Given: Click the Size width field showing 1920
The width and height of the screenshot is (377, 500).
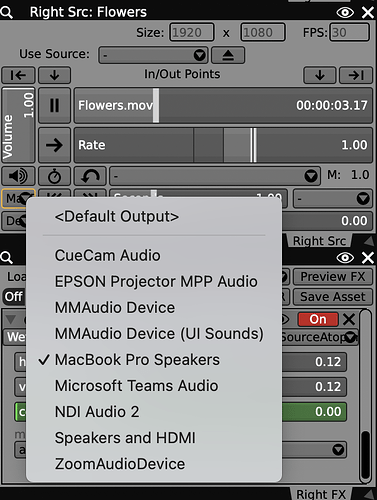Looking at the screenshot, I should (192, 32).
